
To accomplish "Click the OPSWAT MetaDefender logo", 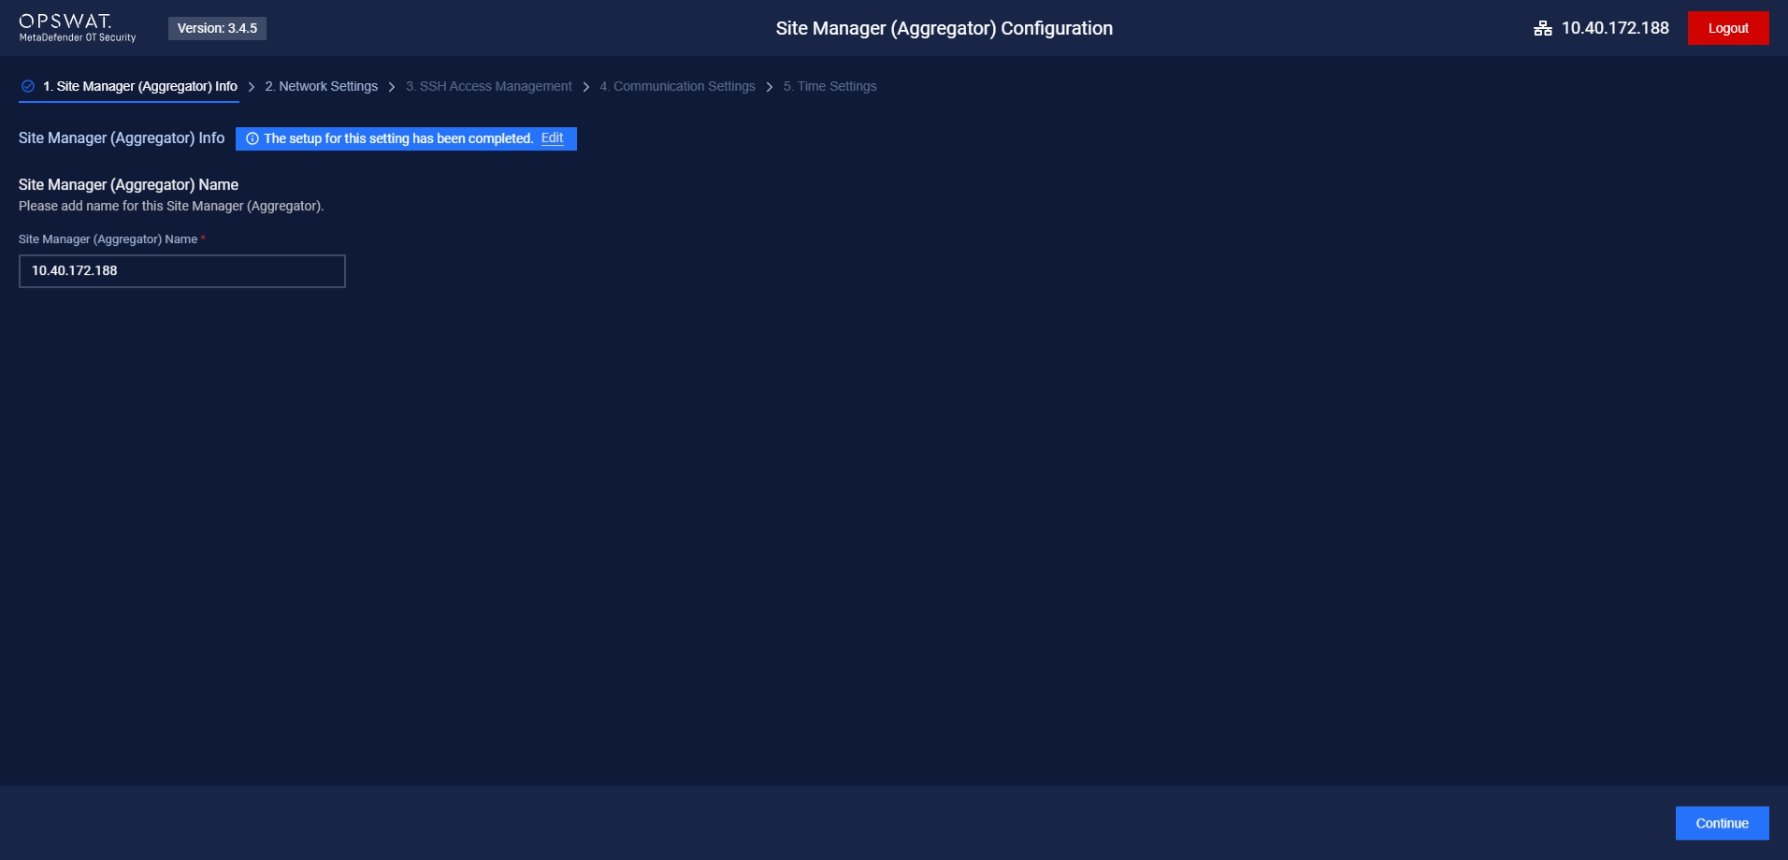I will point(77,28).
